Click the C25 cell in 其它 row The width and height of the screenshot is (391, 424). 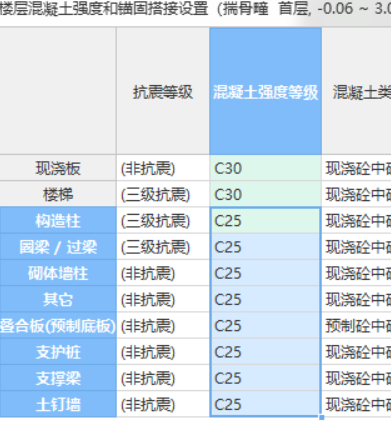[265, 299]
